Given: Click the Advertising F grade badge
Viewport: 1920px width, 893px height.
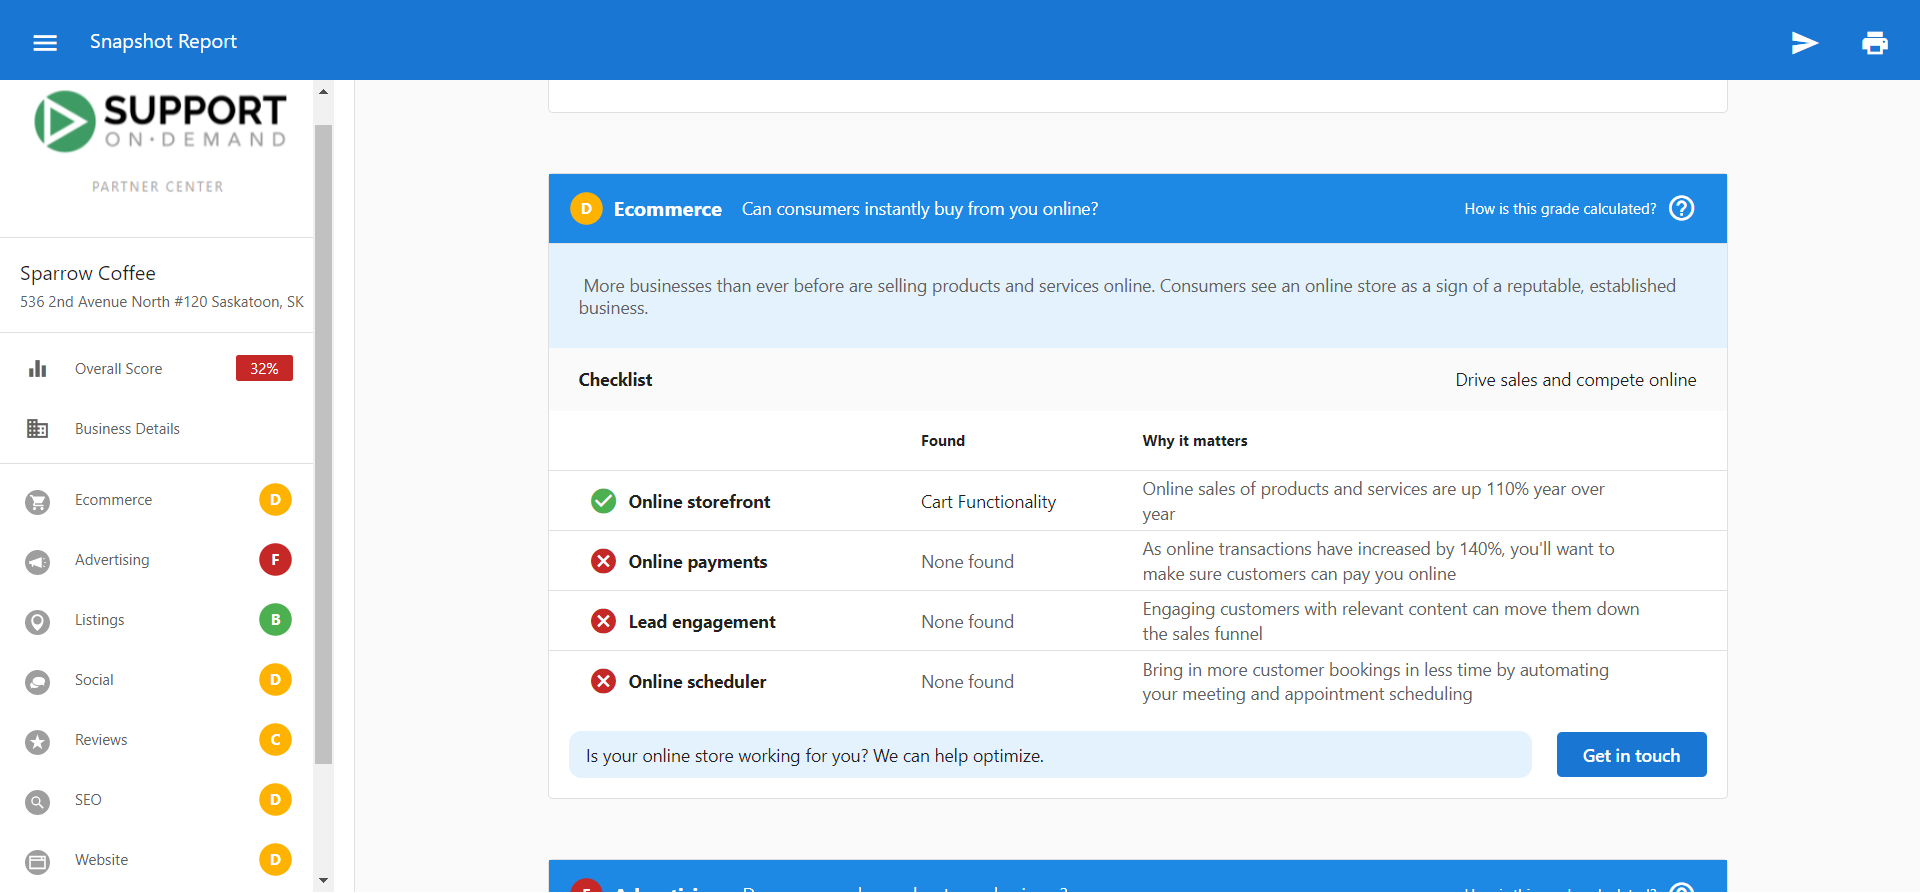Looking at the screenshot, I should coord(275,560).
